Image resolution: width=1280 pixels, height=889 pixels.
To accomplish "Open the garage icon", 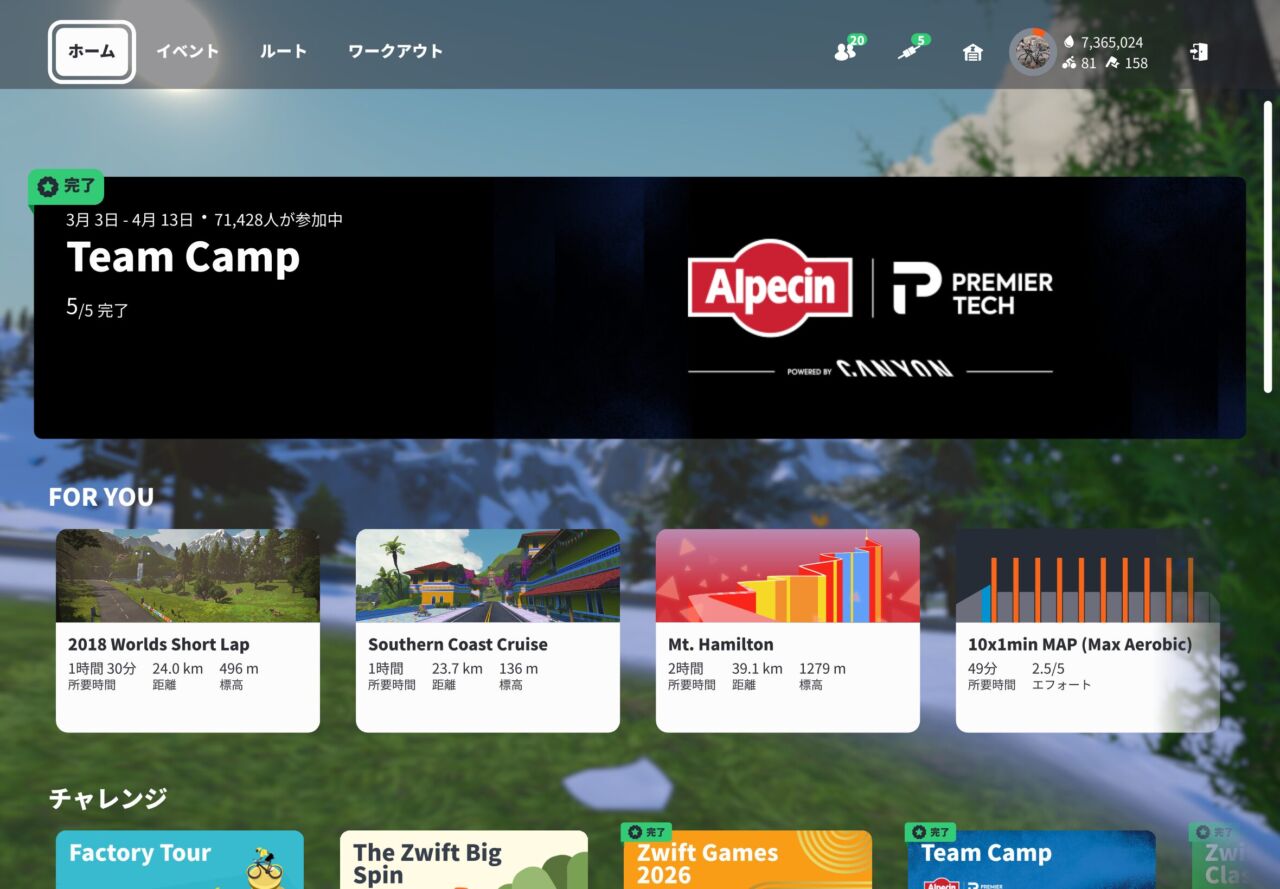I will coord(972,52).
